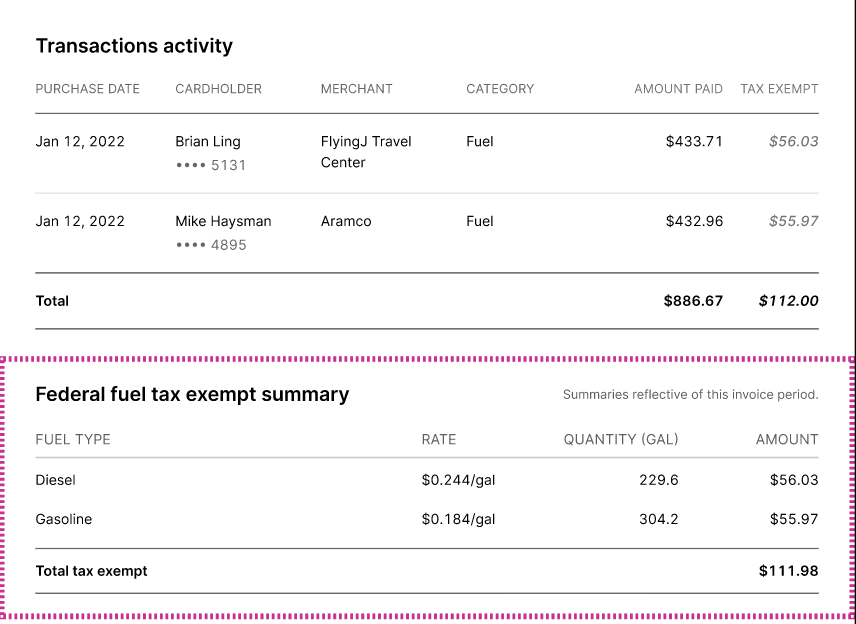Click the Amount Paid column header
856x624 pixels.
(x=678, y=89)
